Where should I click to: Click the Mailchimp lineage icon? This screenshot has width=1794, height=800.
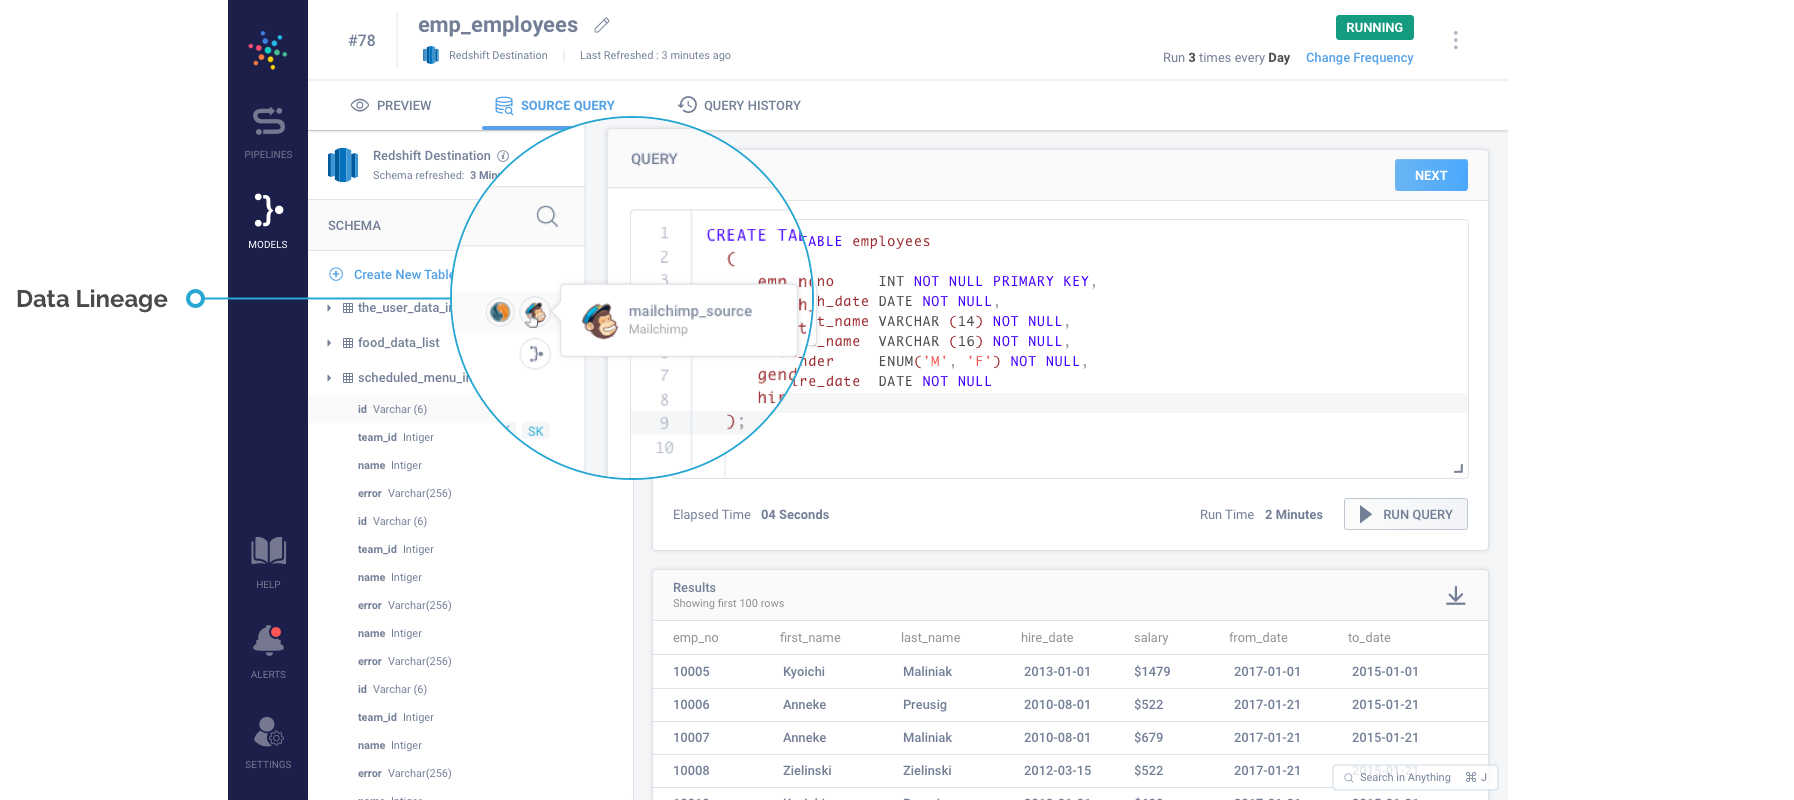536,313
